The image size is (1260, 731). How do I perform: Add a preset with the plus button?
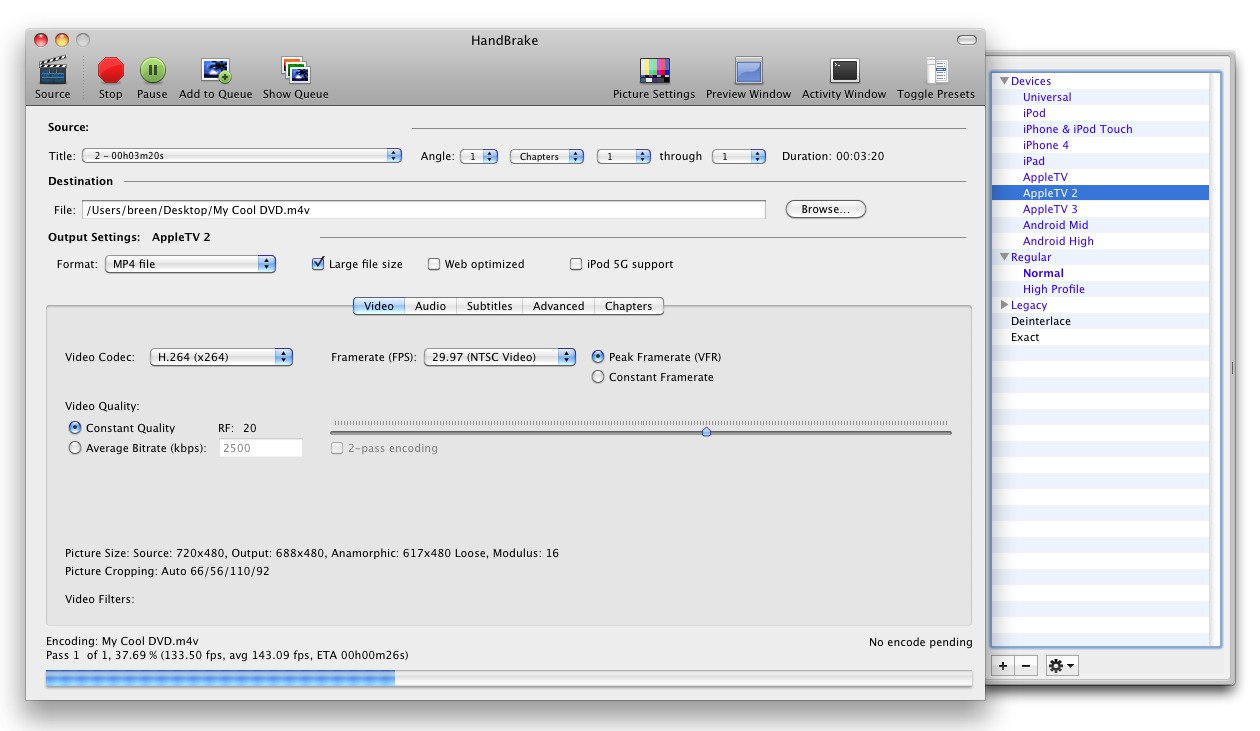[x=1003, y=665]
